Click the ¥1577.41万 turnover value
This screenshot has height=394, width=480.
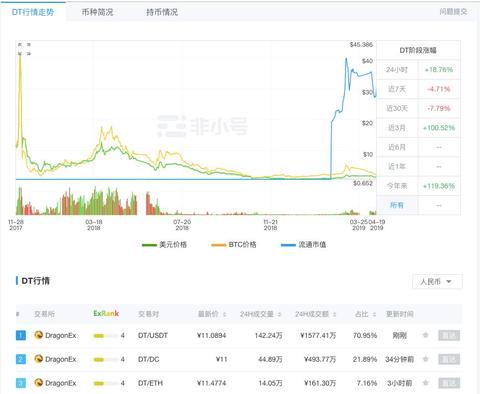click(318, 335)
